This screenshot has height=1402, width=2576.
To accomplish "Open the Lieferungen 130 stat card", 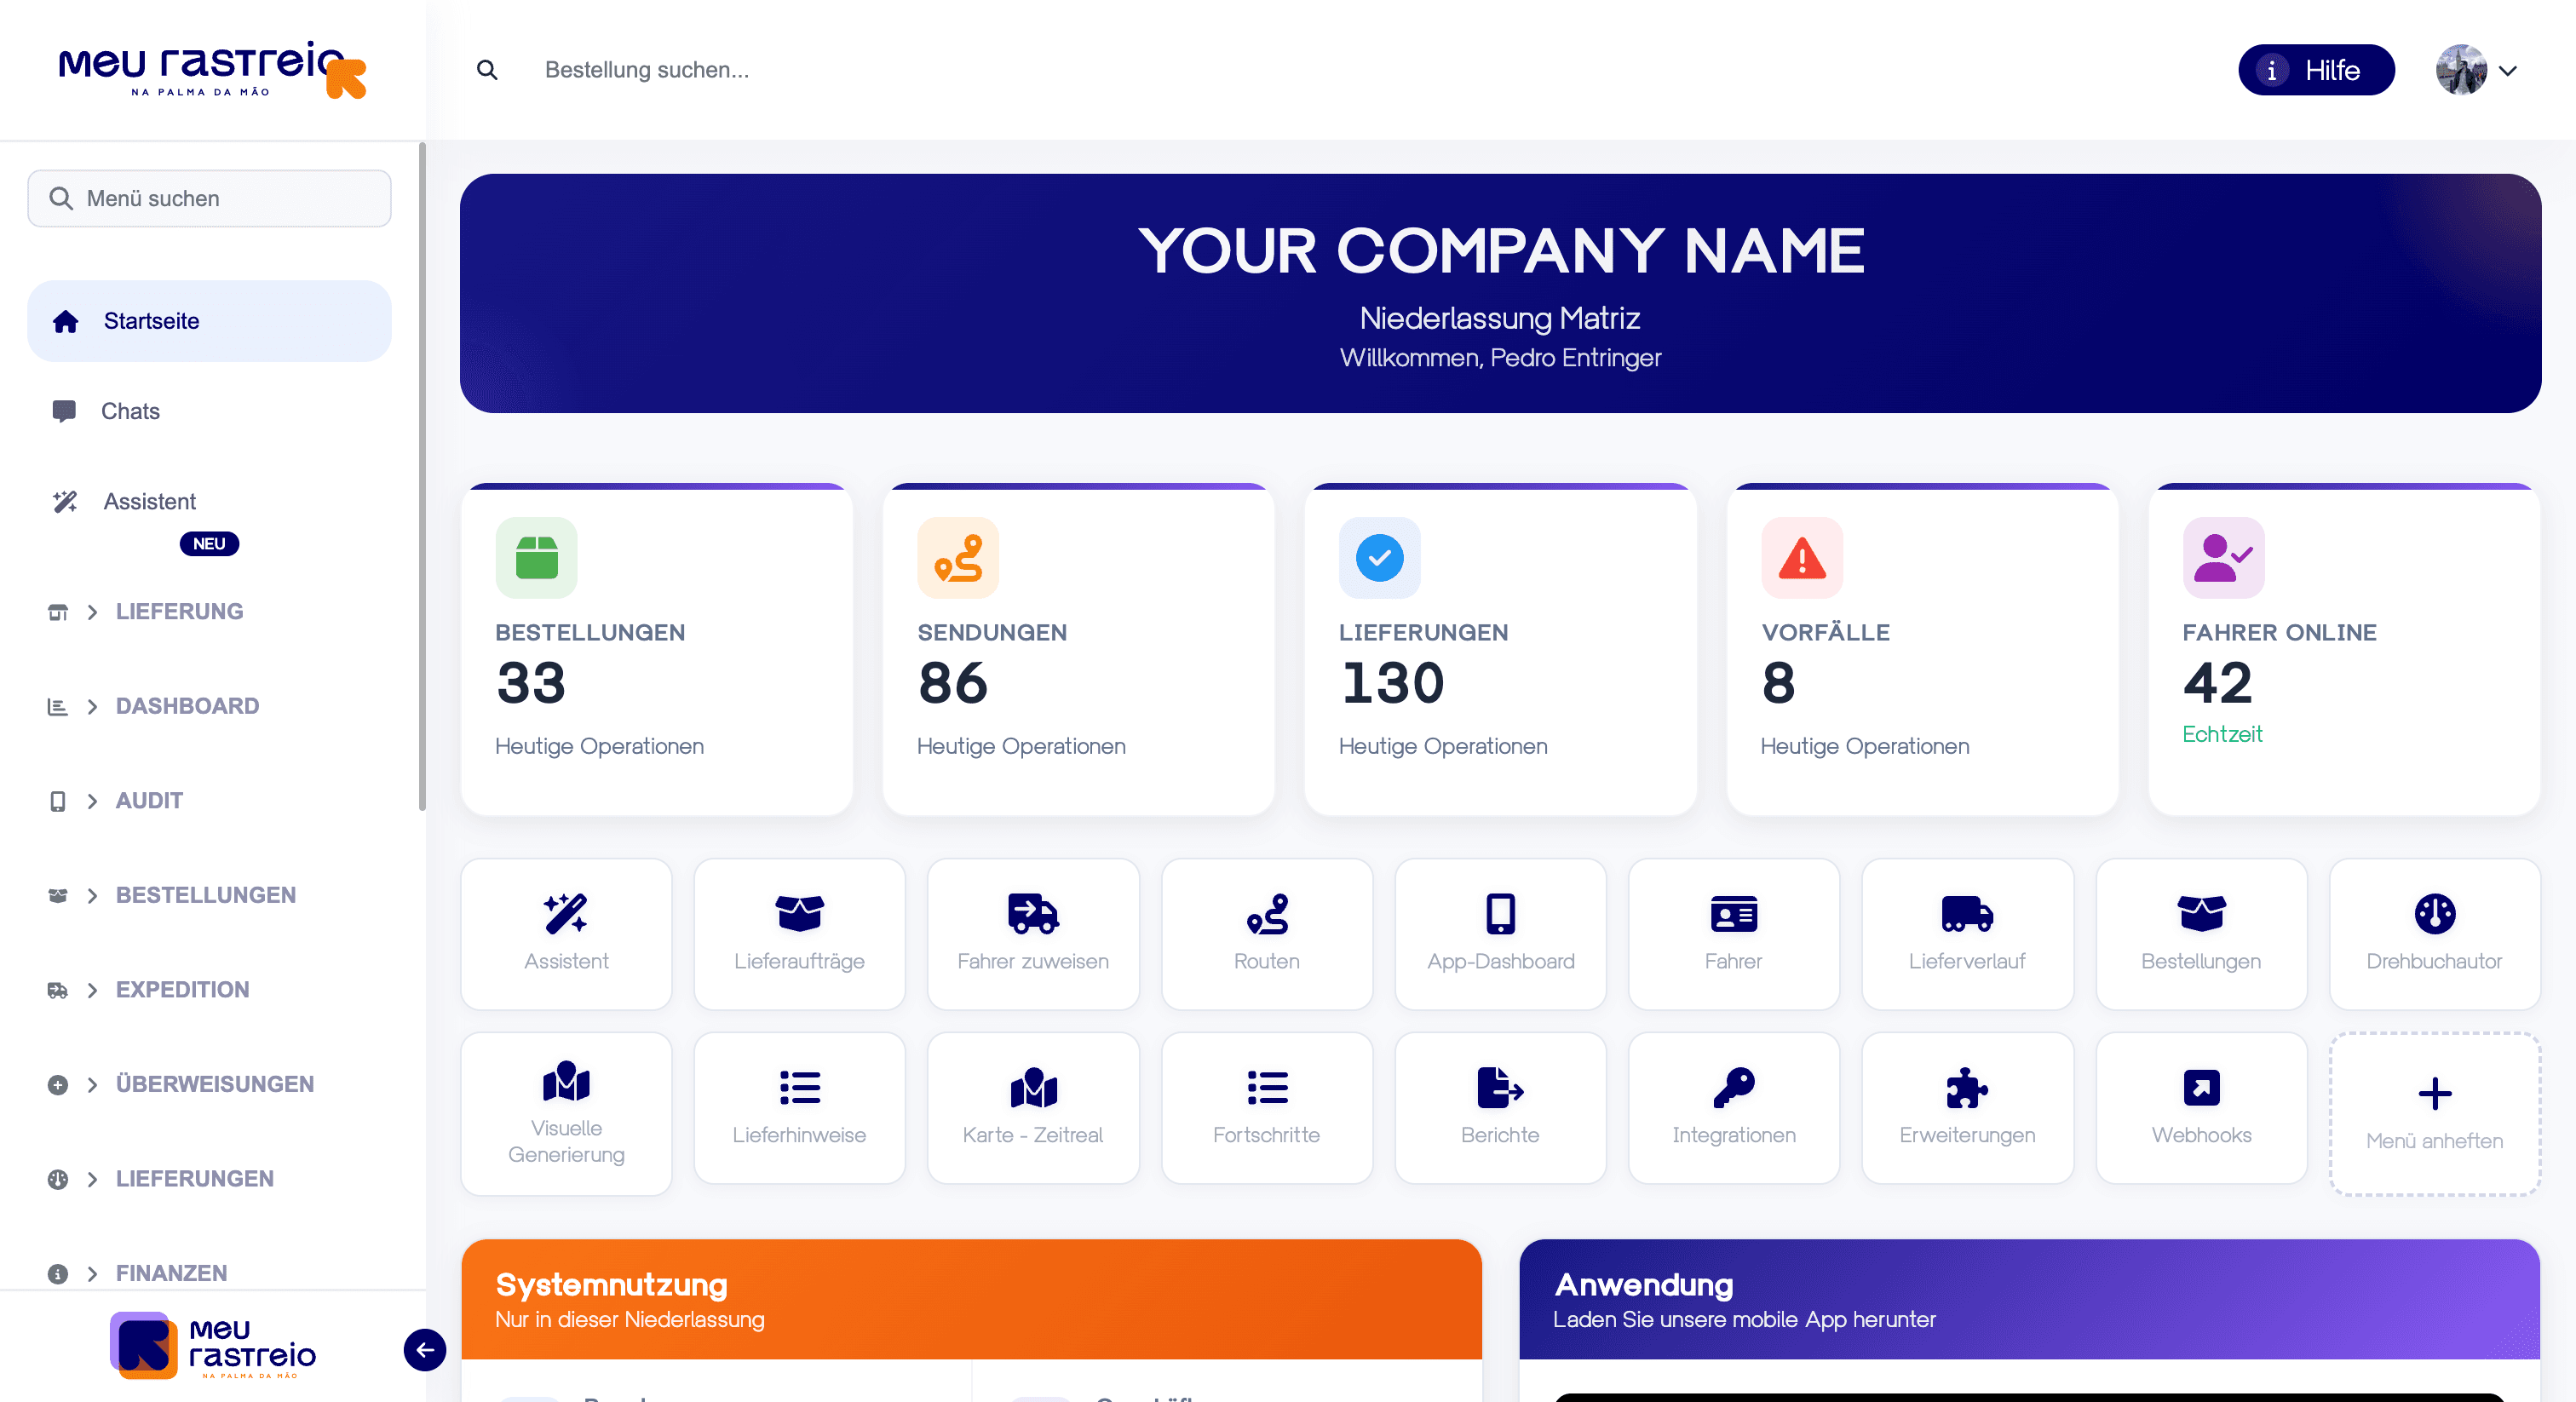I will click(1500, 649).
